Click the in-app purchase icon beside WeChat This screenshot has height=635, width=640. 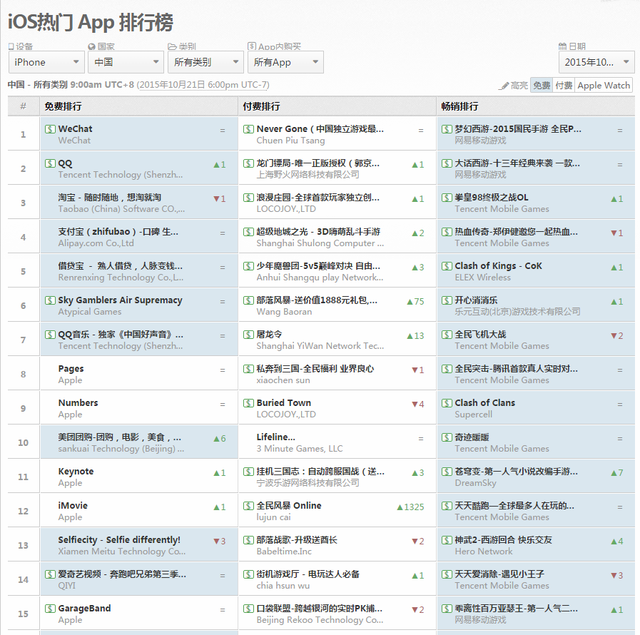[x=50, y=129]
